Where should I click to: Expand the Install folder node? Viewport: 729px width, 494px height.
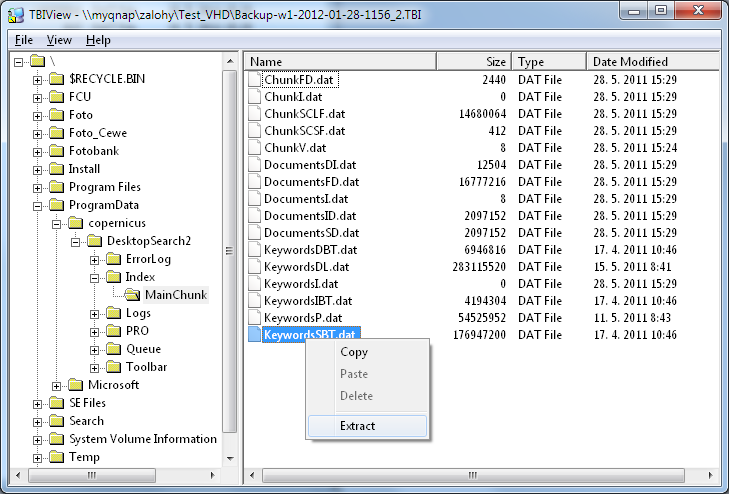37,170
